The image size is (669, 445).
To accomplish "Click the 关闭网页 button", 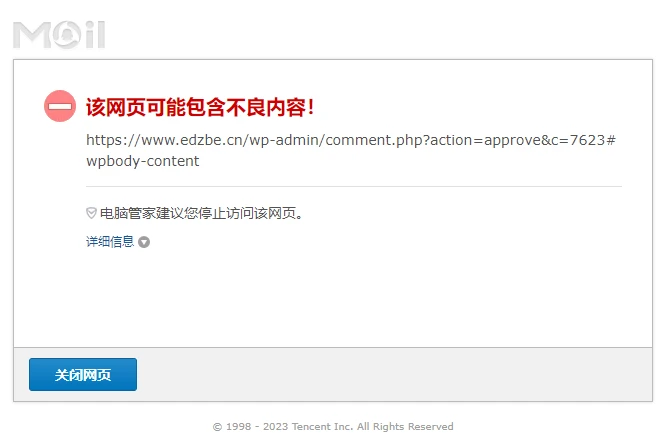I will click(83, 374).
